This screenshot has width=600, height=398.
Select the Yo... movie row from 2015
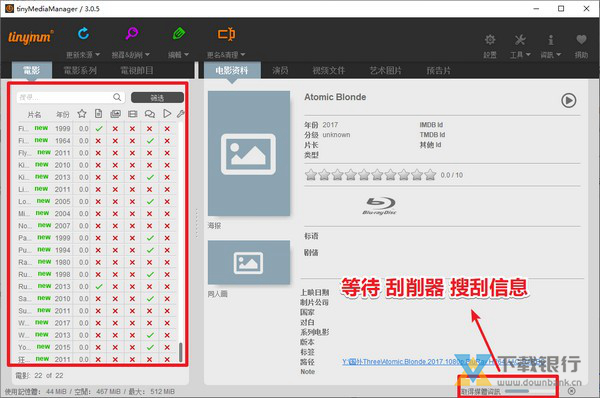tap(97, 347)
